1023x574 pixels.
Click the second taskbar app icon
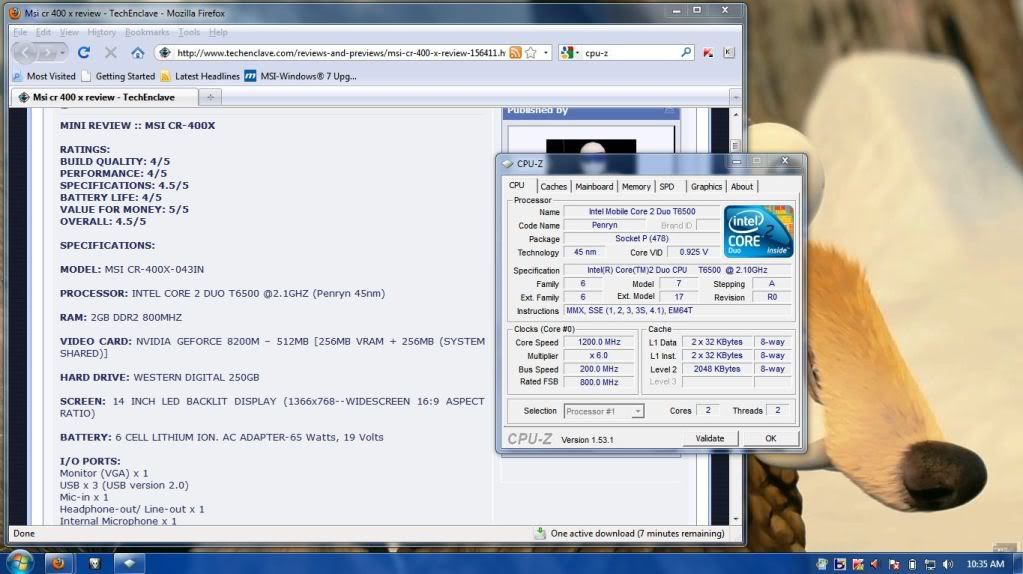pyautogui.click(x=95, y=563)
